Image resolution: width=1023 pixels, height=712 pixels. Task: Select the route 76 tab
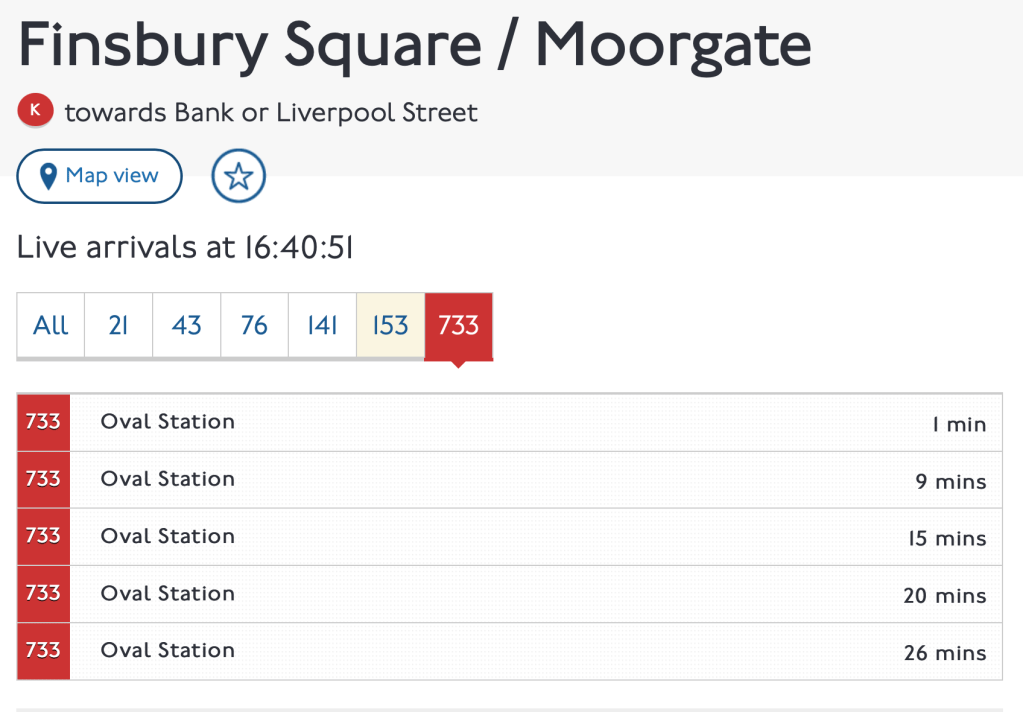pos(254,325)
